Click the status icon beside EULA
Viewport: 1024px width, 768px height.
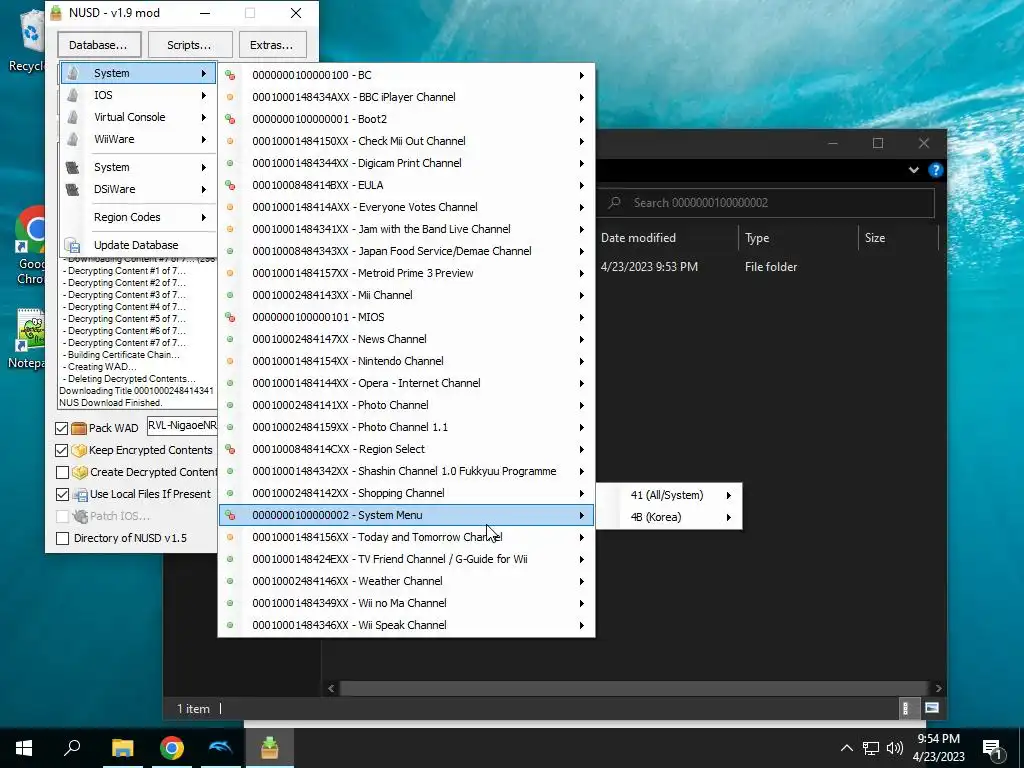tap(230, 185)
